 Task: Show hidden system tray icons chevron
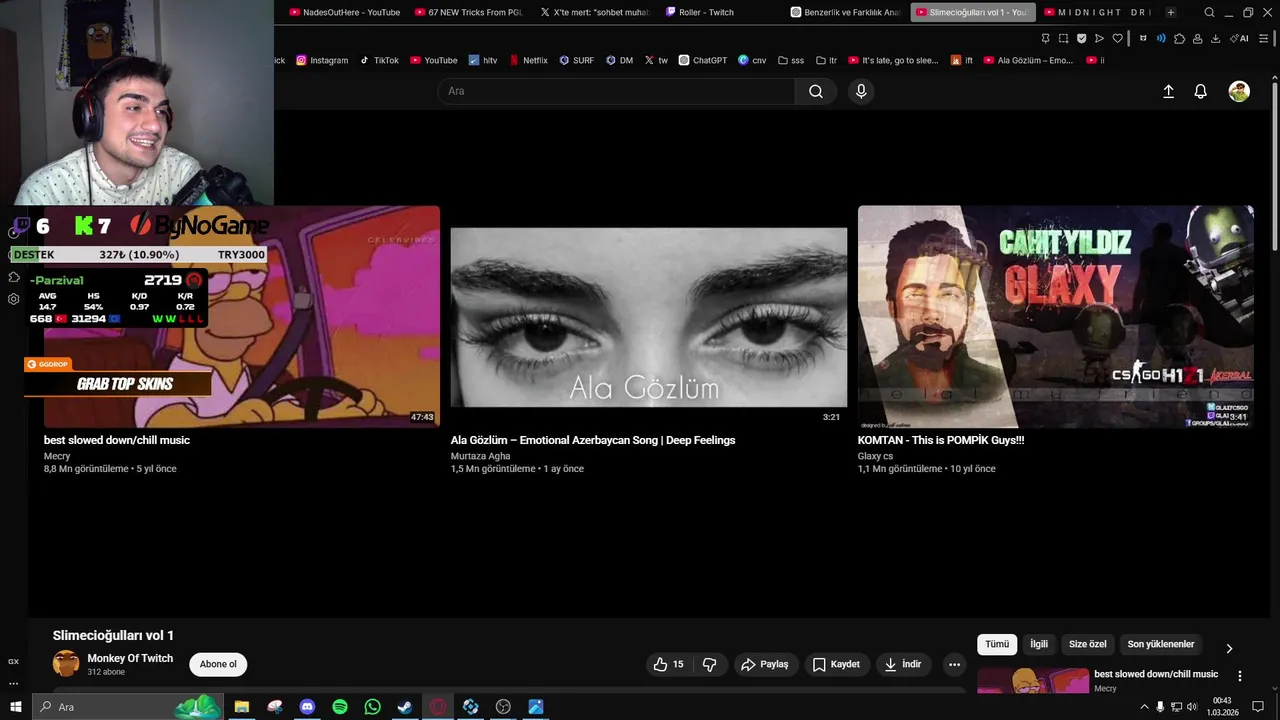click(x=1144, y=707)
